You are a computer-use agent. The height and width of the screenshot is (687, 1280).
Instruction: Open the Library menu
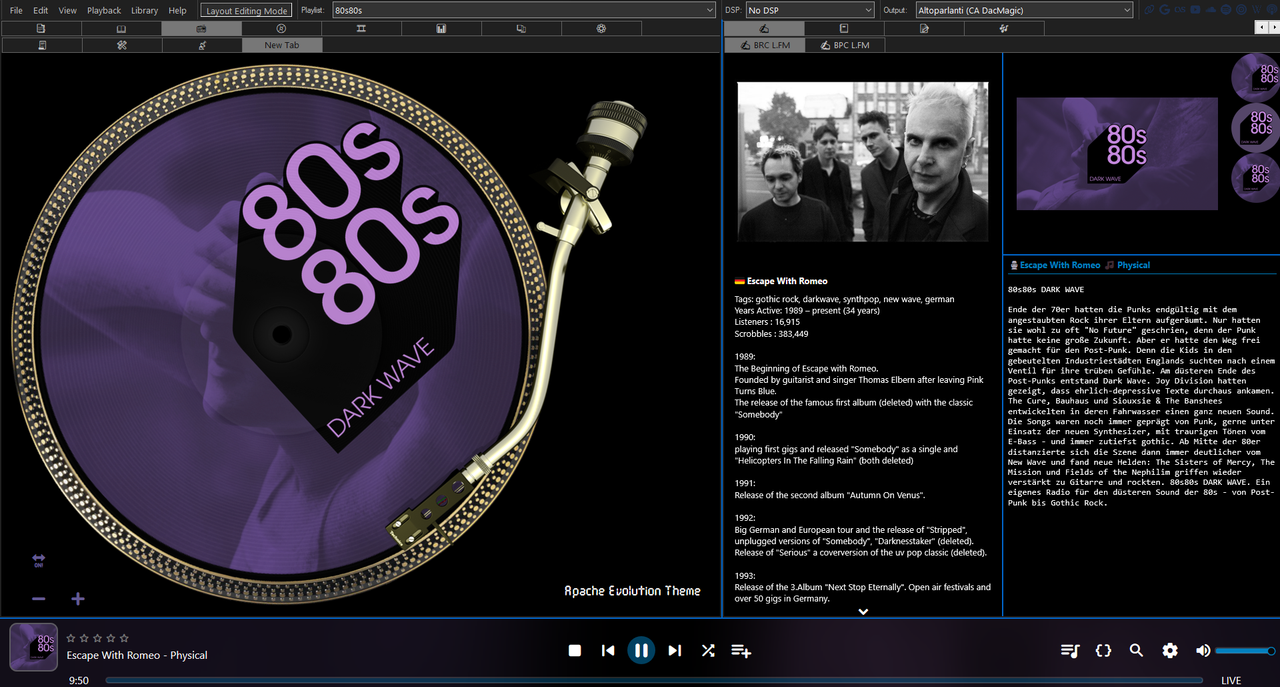(x=145, y=10)
